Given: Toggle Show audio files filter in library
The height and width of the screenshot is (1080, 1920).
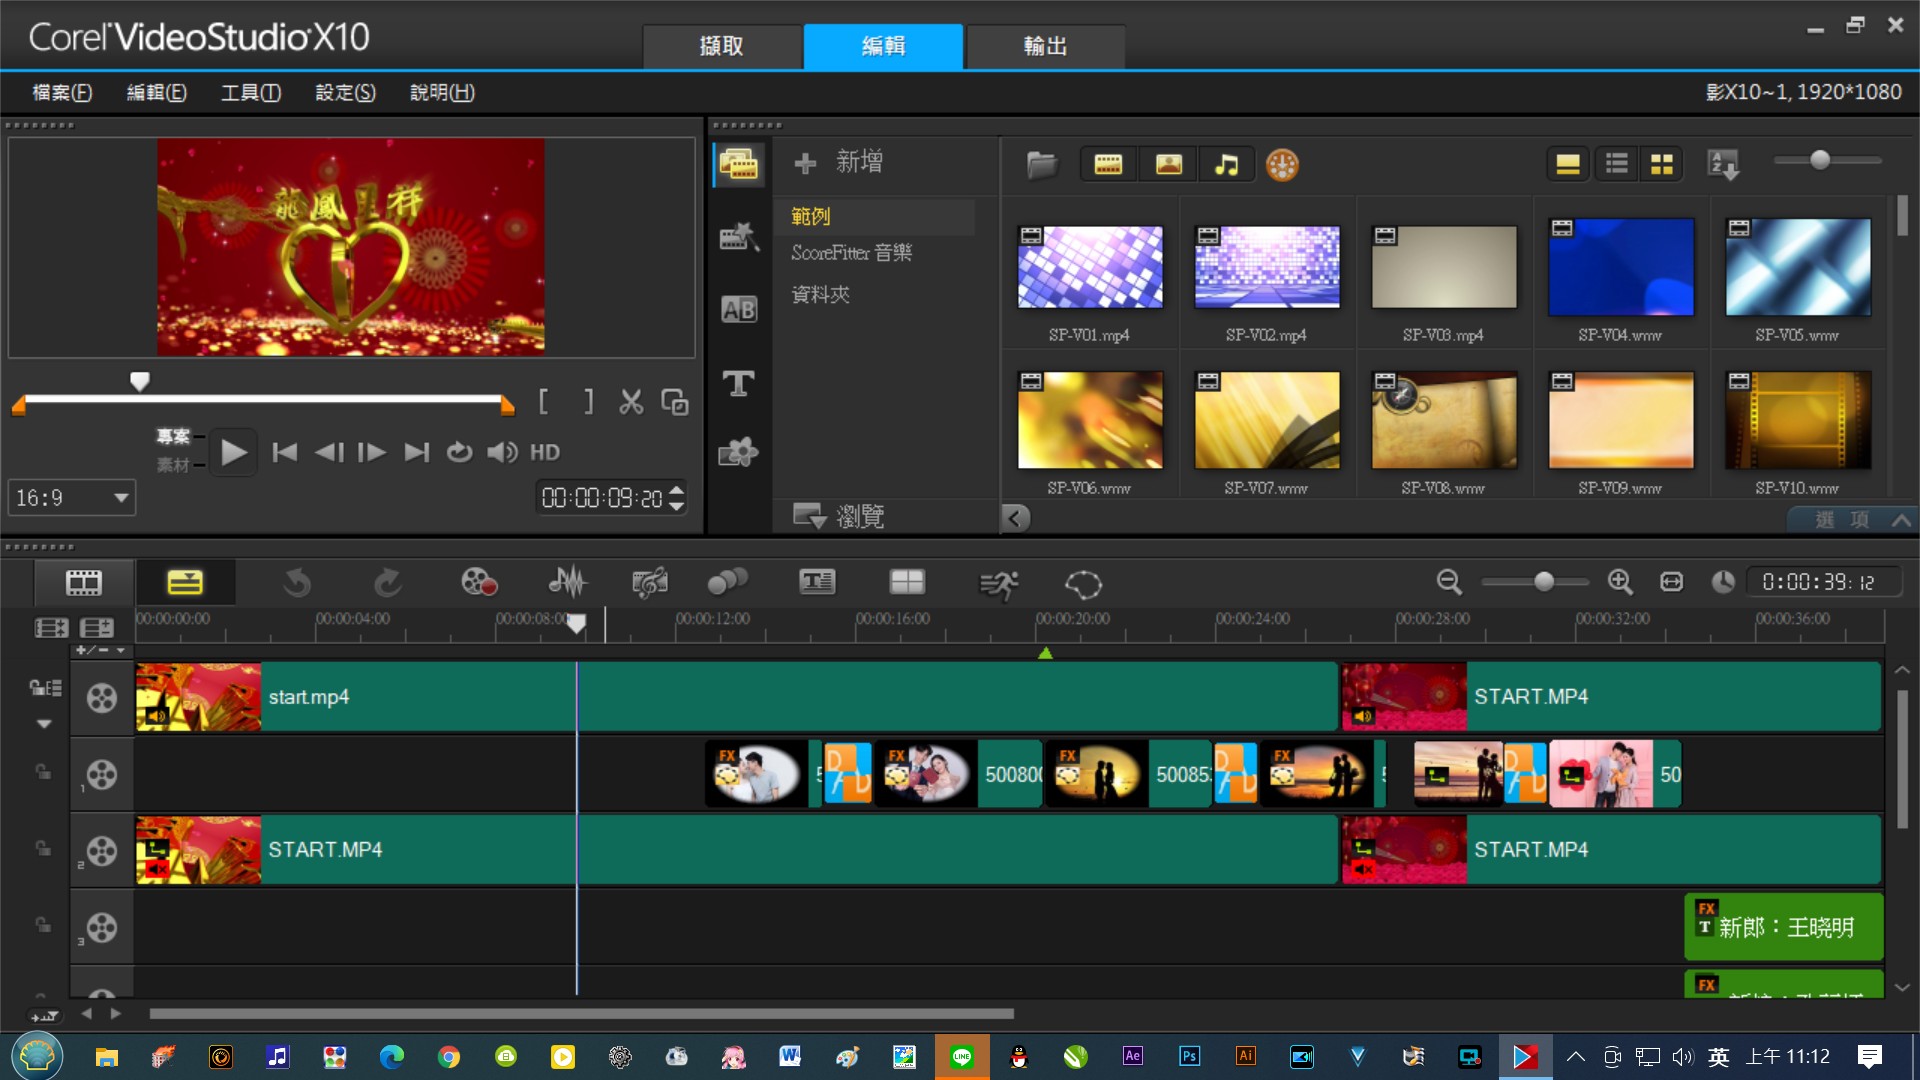Looking at the screenshot, I should pos(1227,164).
